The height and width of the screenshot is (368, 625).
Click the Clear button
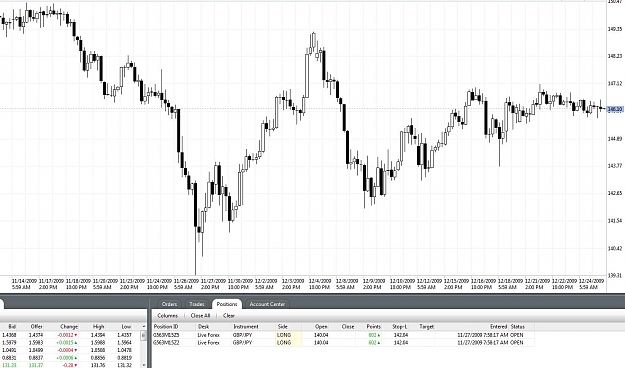click(x=229, y=316)
